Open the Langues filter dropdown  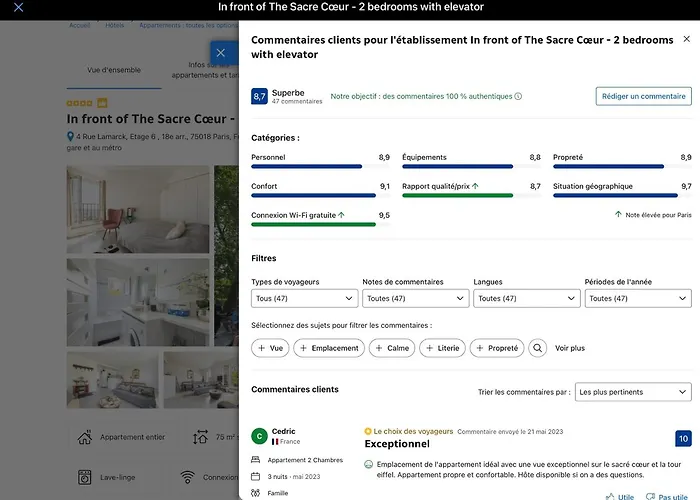click(527, 298)
